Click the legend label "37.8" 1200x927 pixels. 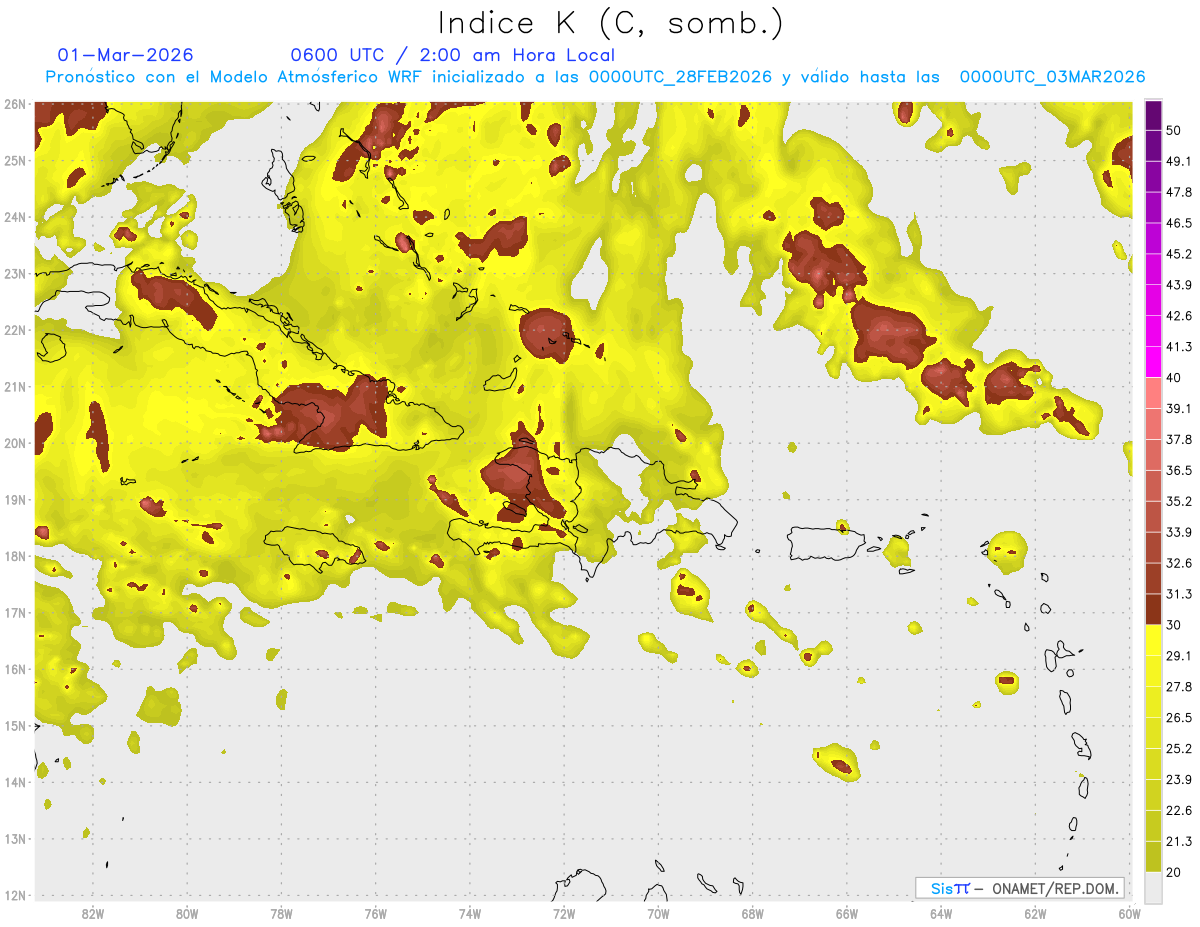click(1179, 440)
